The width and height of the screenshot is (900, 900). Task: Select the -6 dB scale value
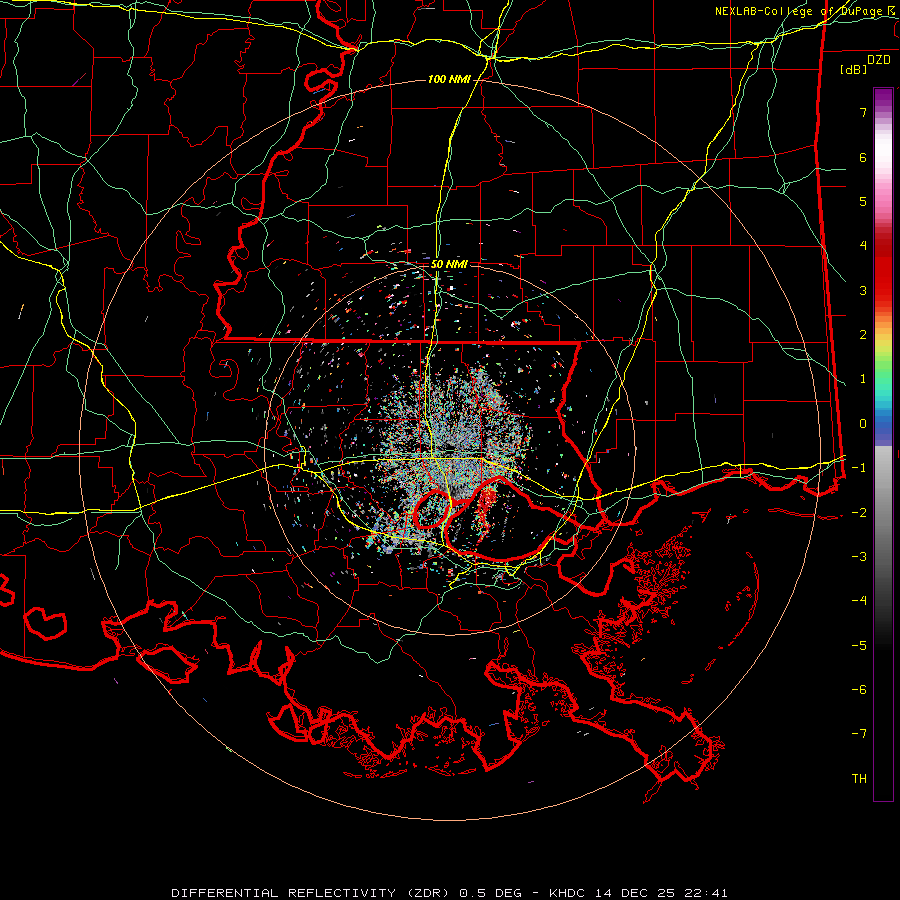click(x=859, y=690)
